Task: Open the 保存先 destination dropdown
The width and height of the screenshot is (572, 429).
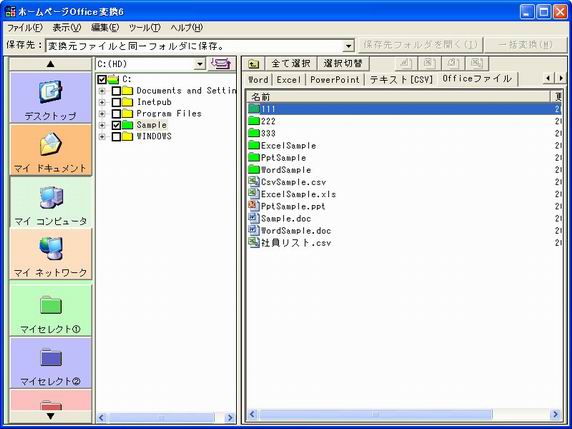Action: coord(348,46)
